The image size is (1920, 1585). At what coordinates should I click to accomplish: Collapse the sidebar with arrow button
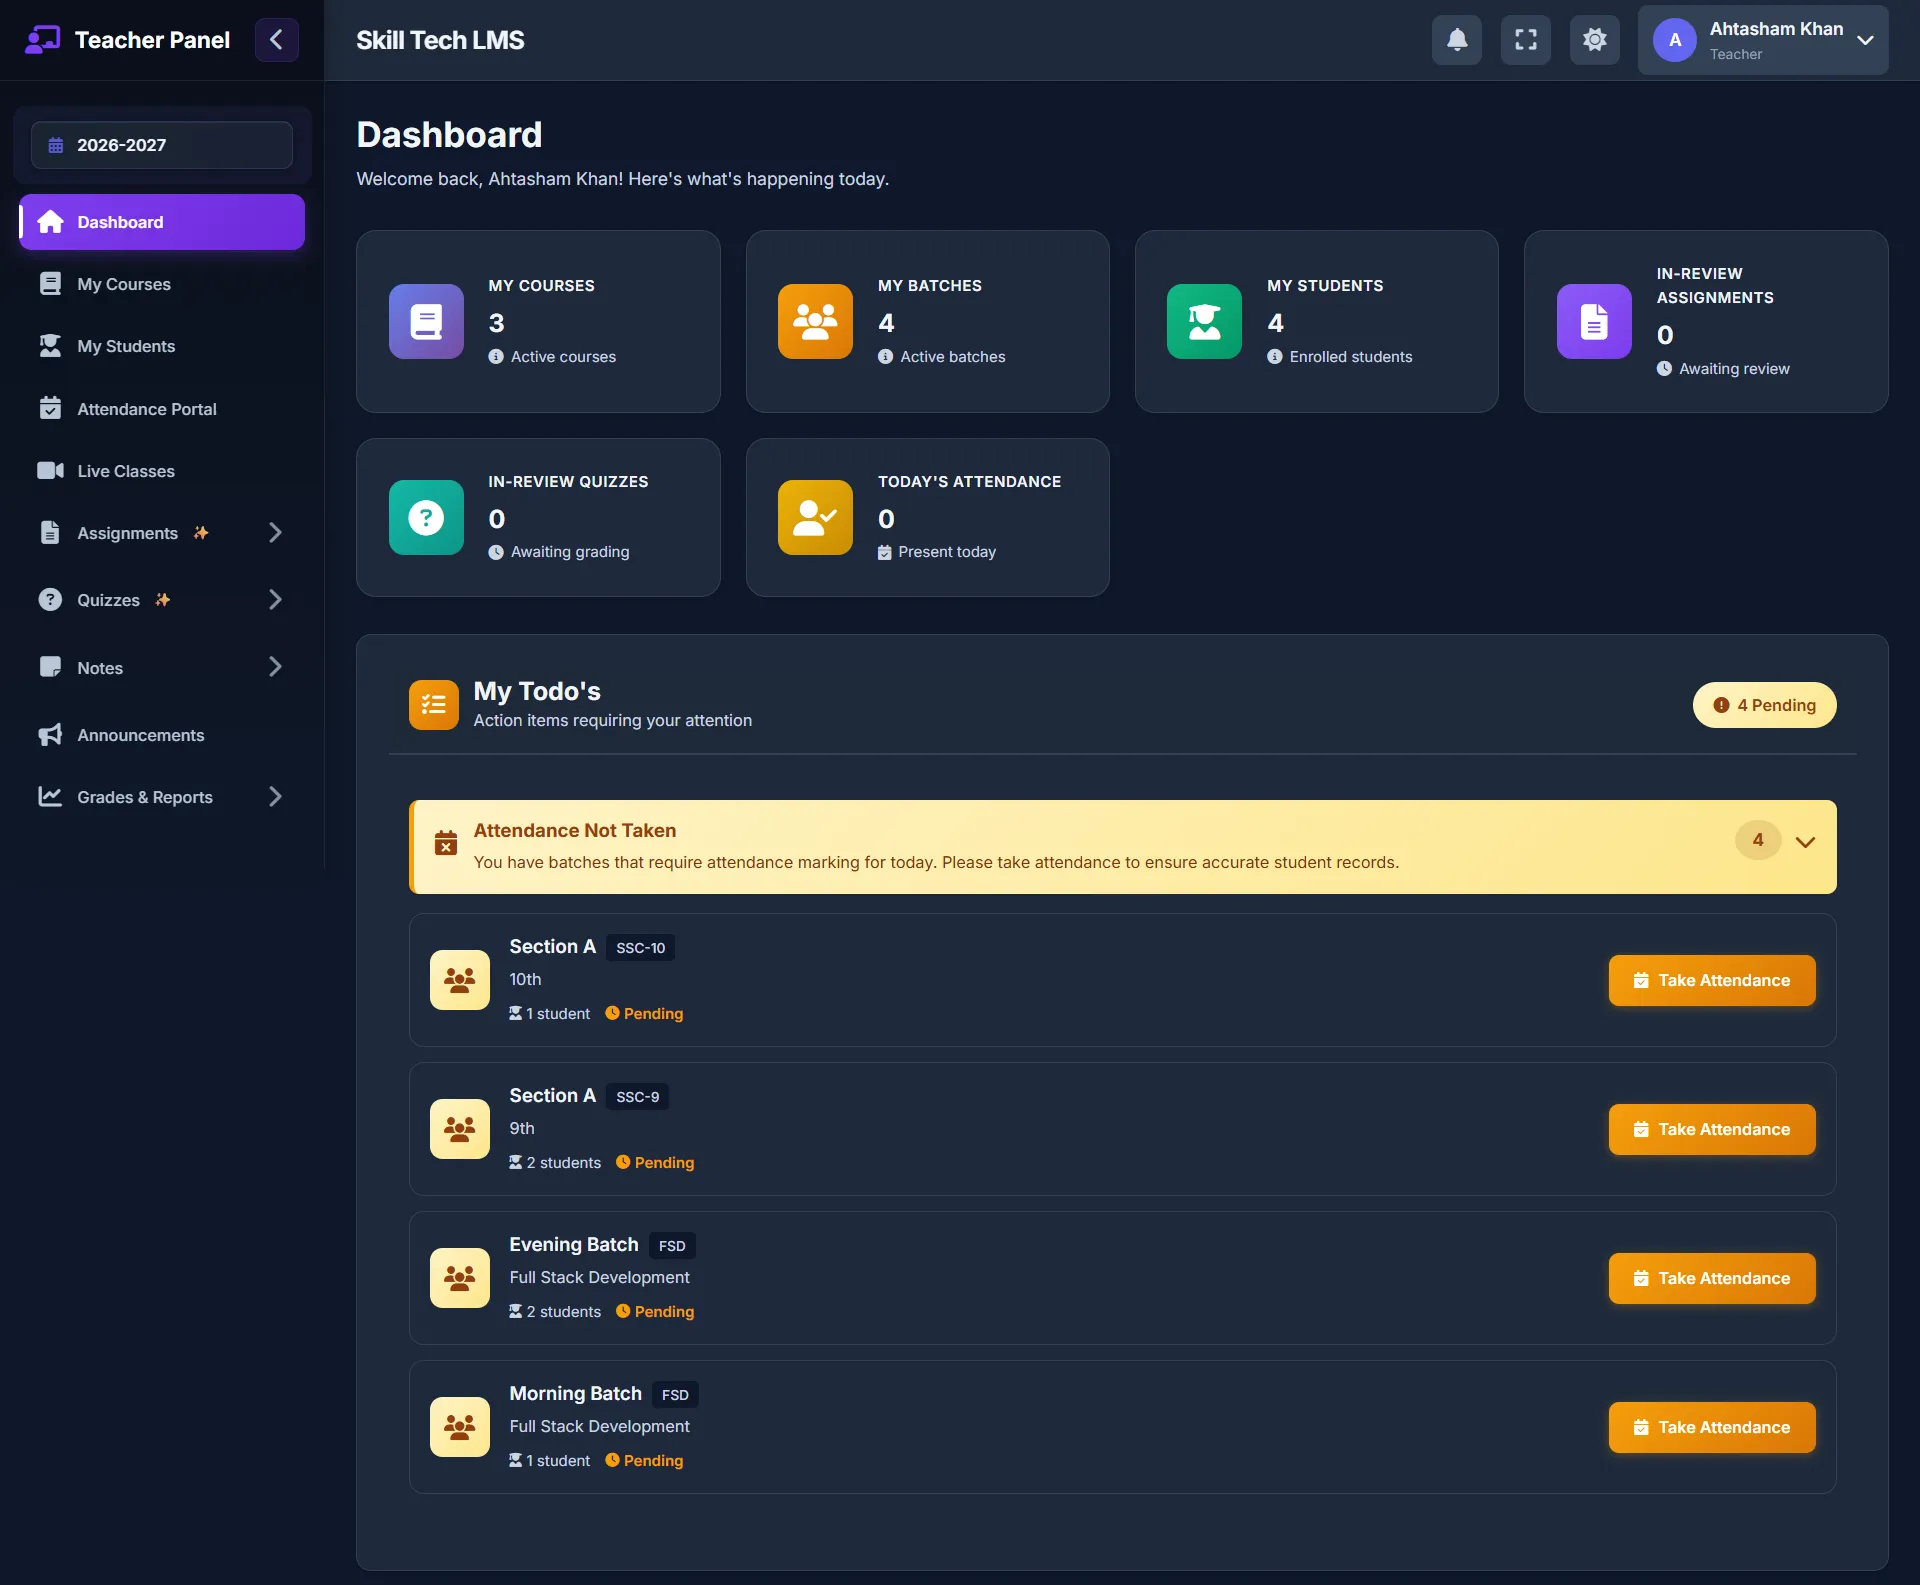277,40
